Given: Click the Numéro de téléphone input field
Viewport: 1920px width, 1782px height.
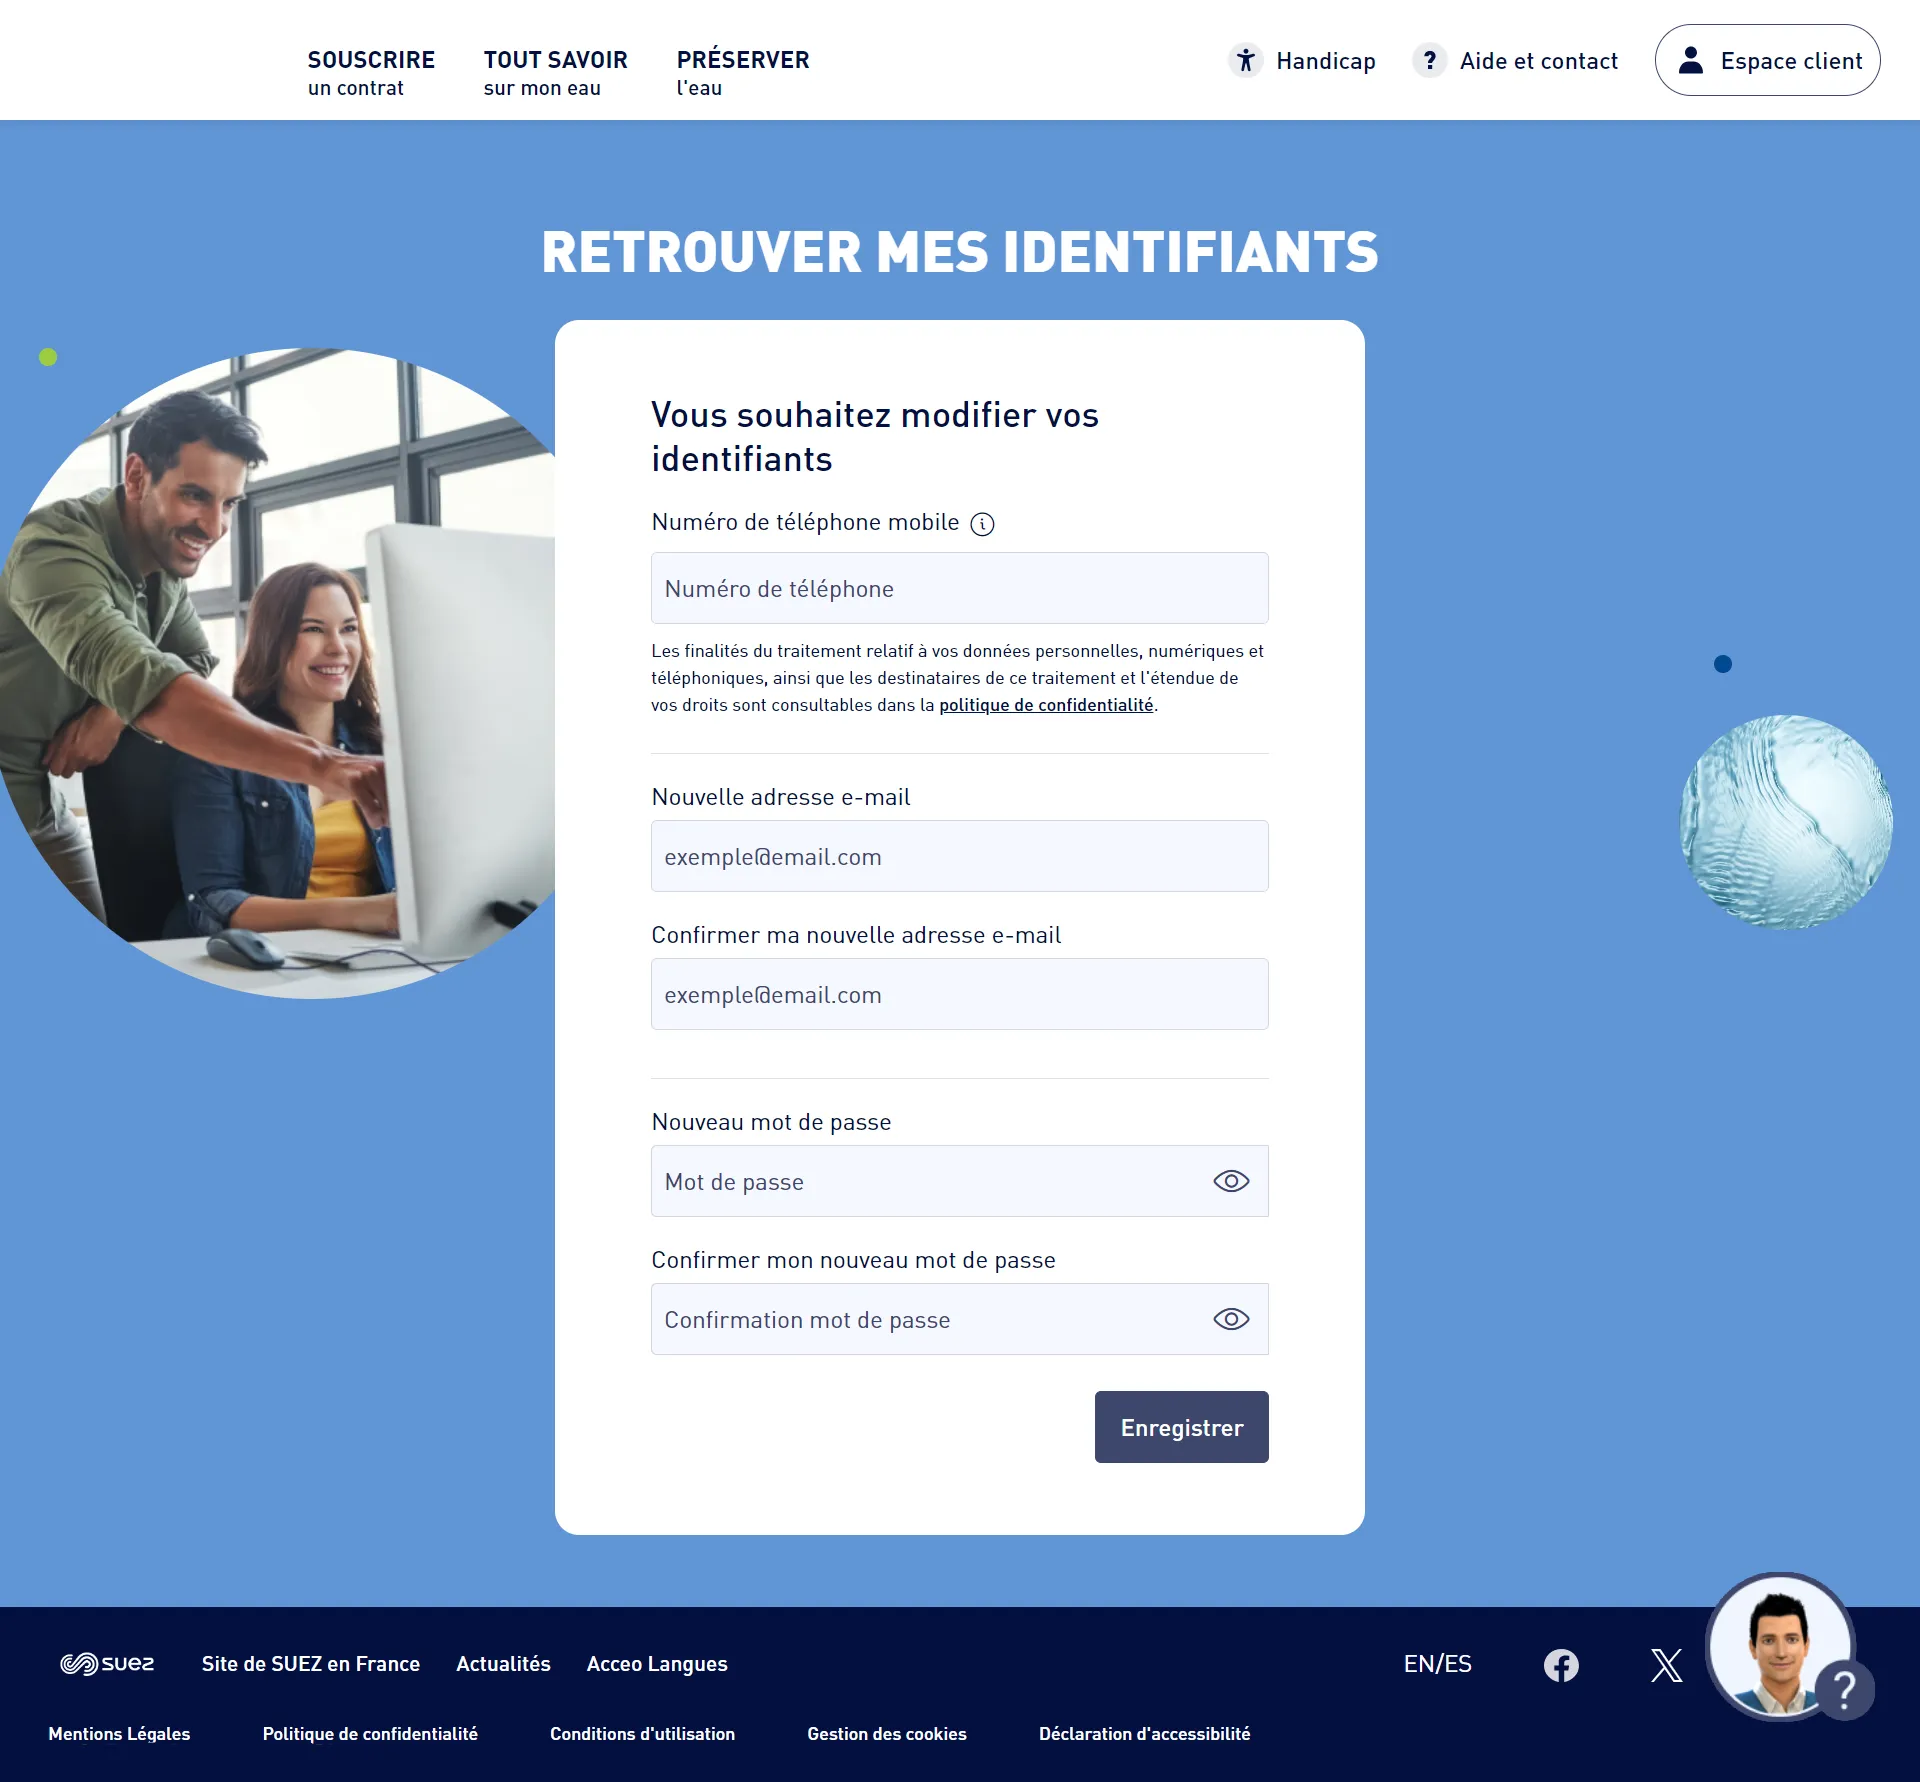Looking at the screenshot, I should click(x=959, y=589).
